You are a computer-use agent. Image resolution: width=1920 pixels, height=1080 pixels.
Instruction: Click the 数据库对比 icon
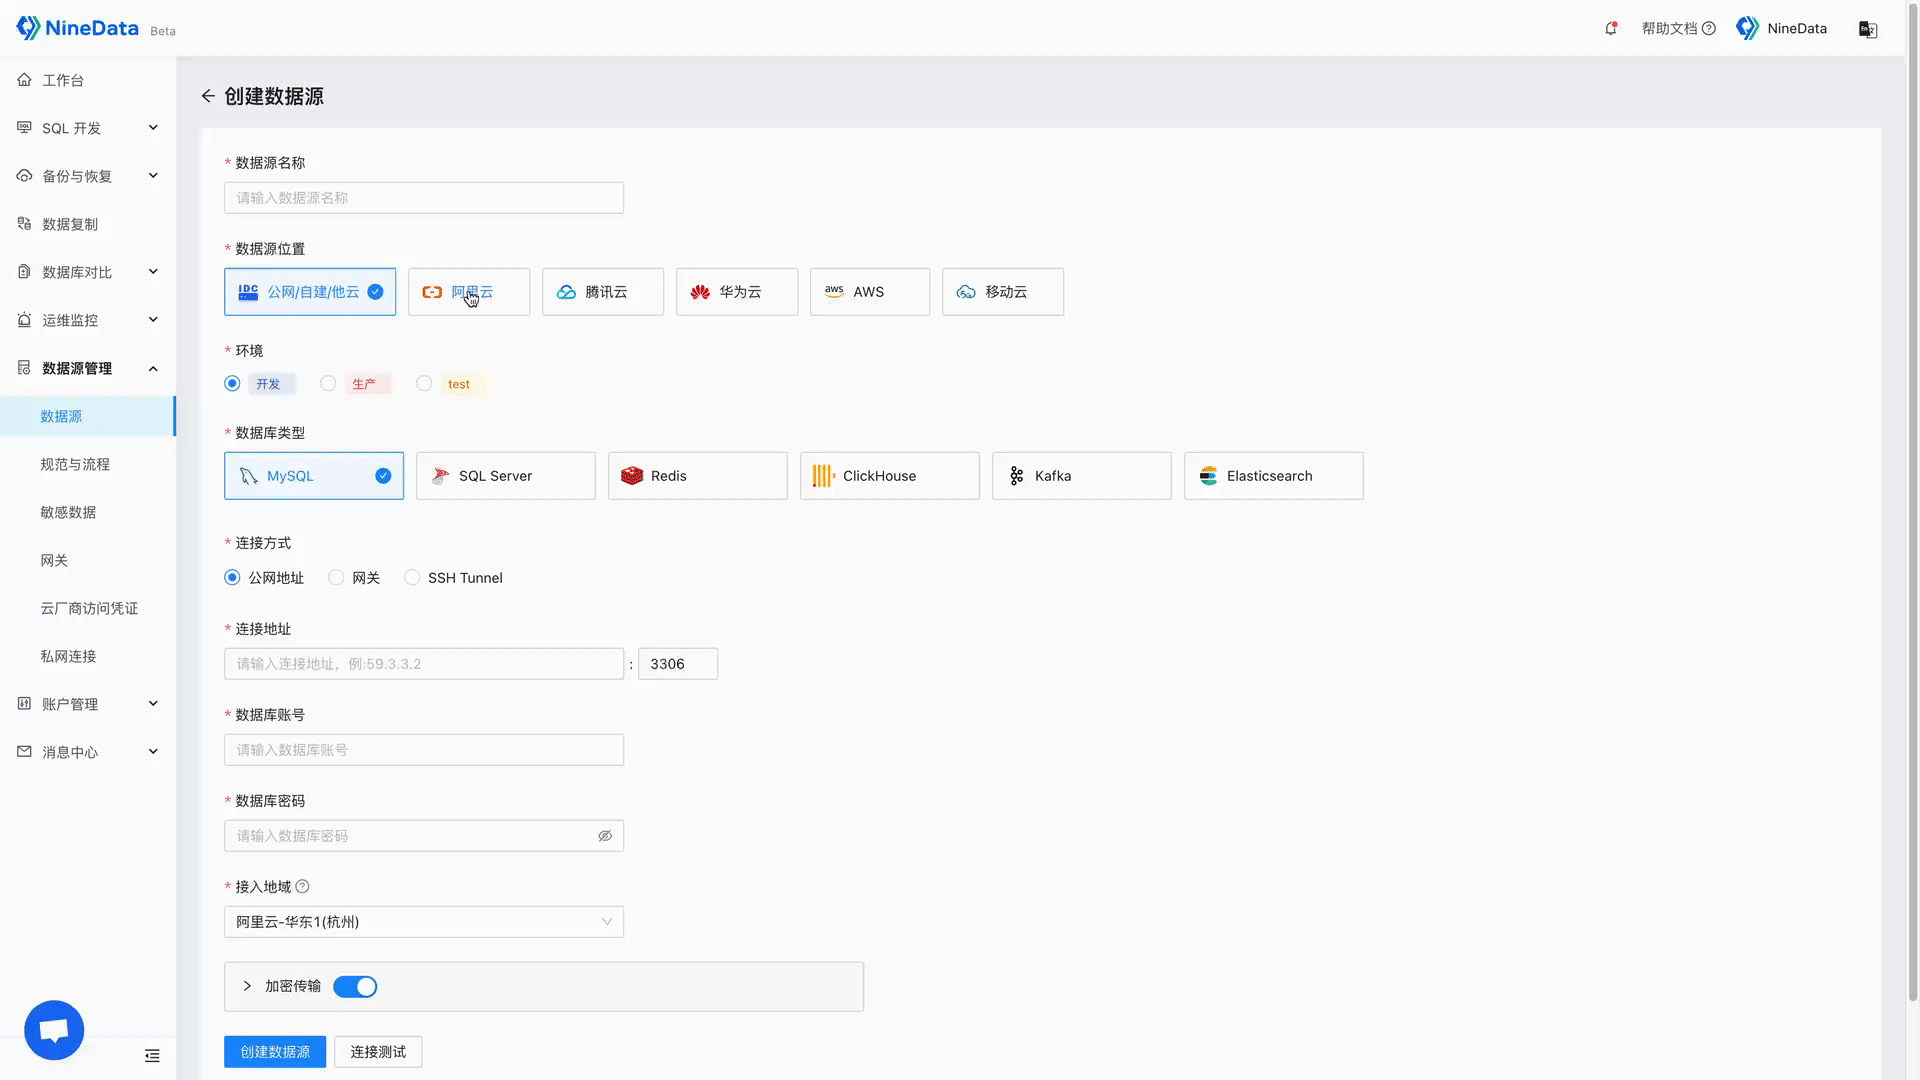[24, 271]
